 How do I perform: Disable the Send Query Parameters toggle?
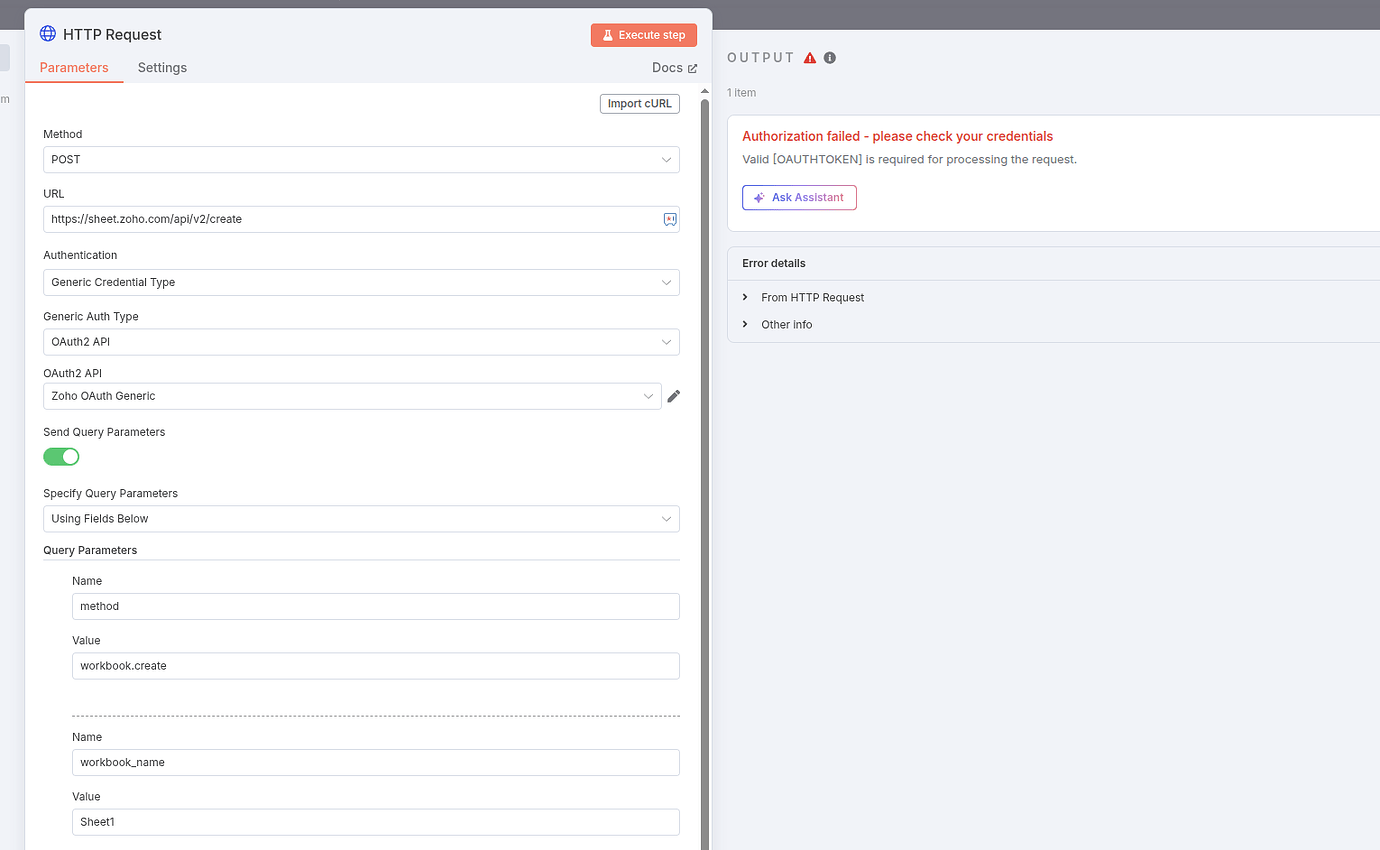[61, 456]
